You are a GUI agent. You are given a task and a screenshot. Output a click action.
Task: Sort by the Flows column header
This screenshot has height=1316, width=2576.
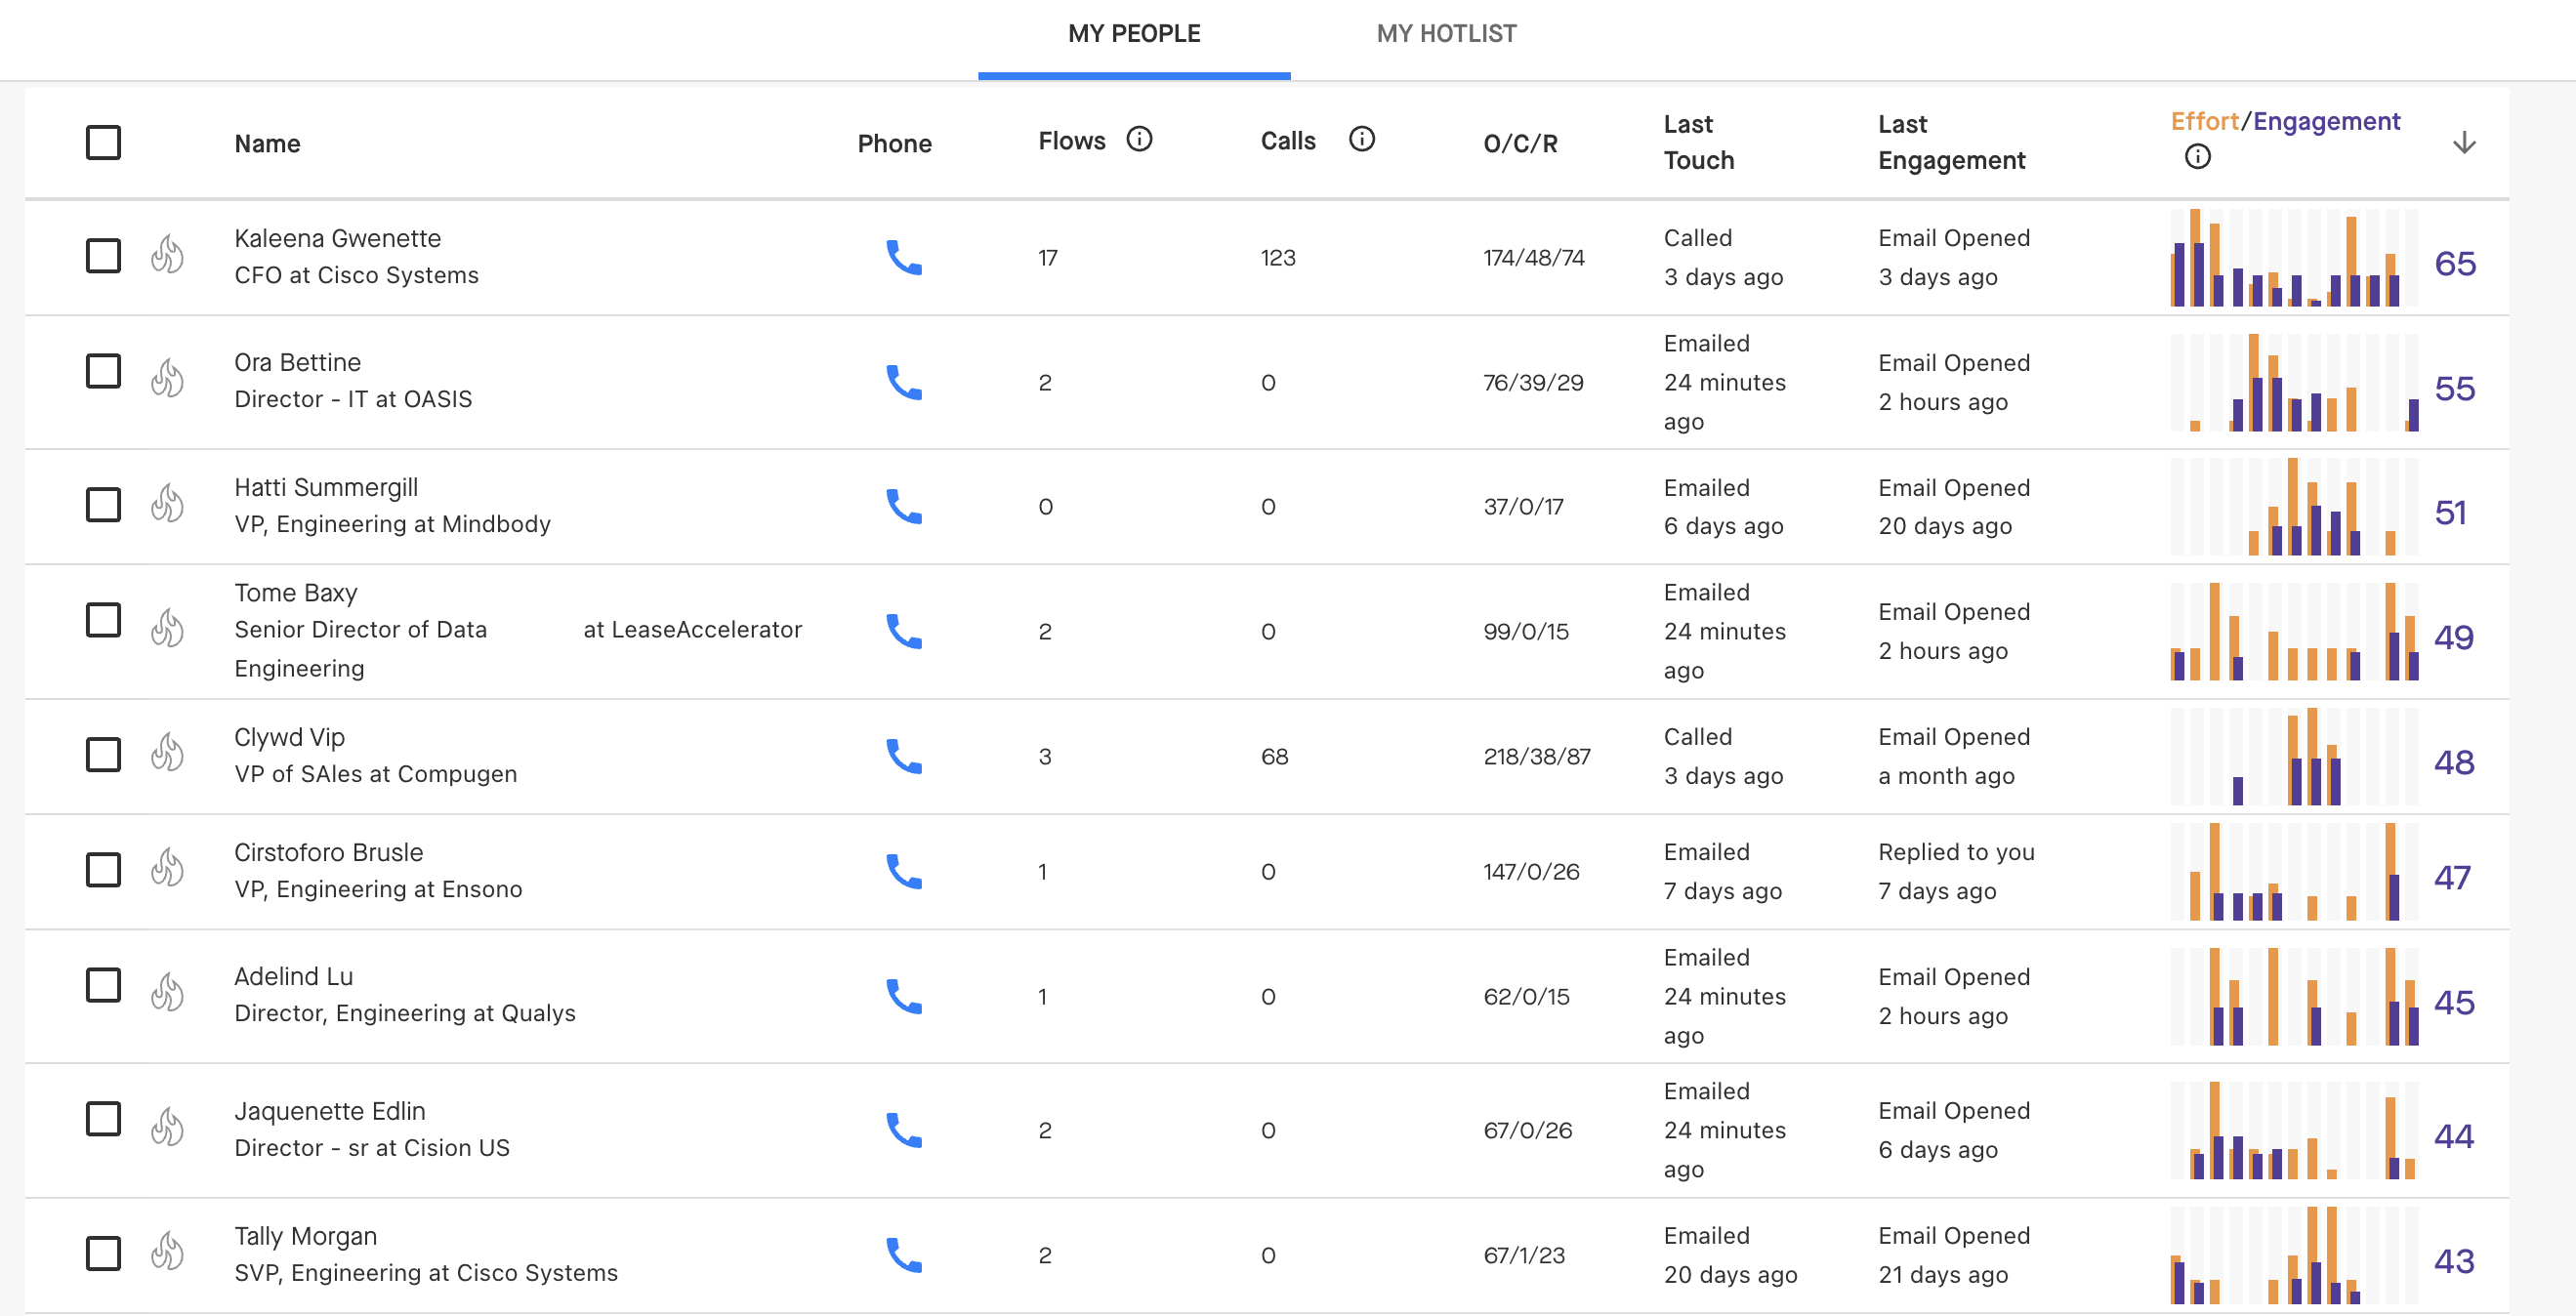coord(1072,140)
